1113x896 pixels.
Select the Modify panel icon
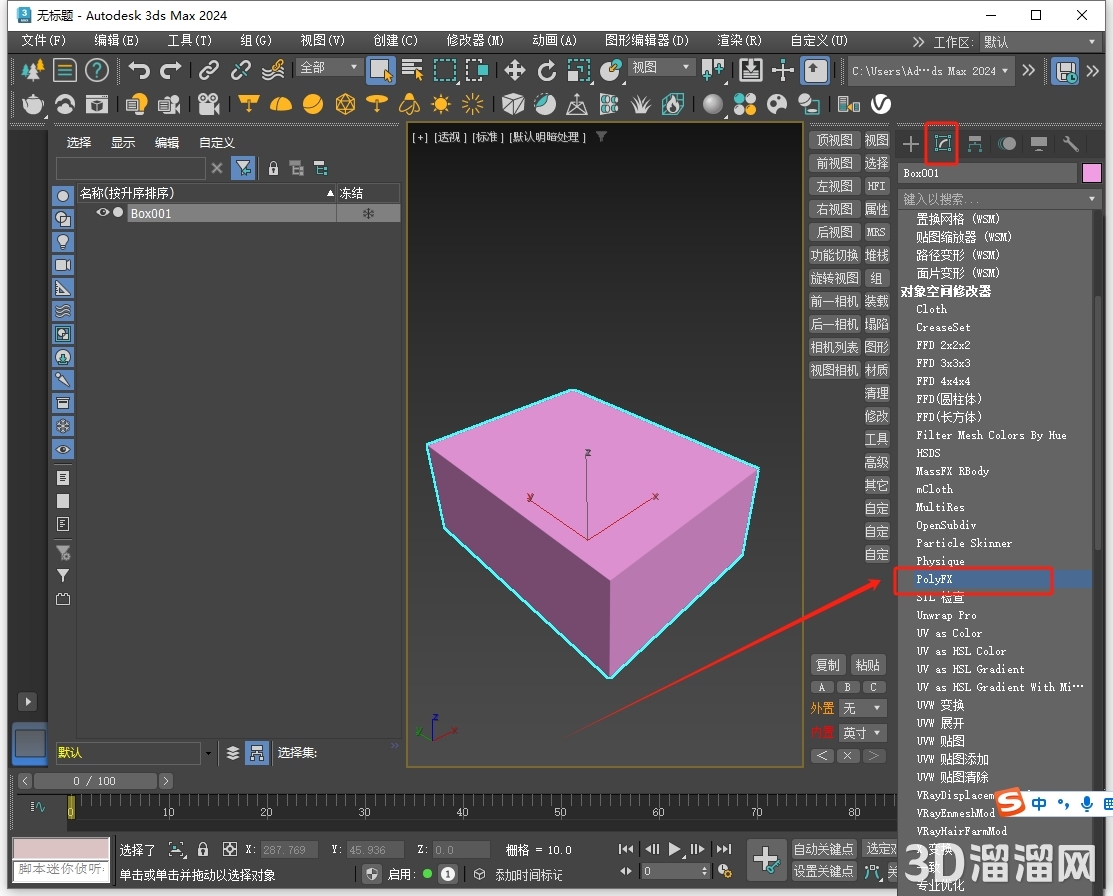coord(941,143)
